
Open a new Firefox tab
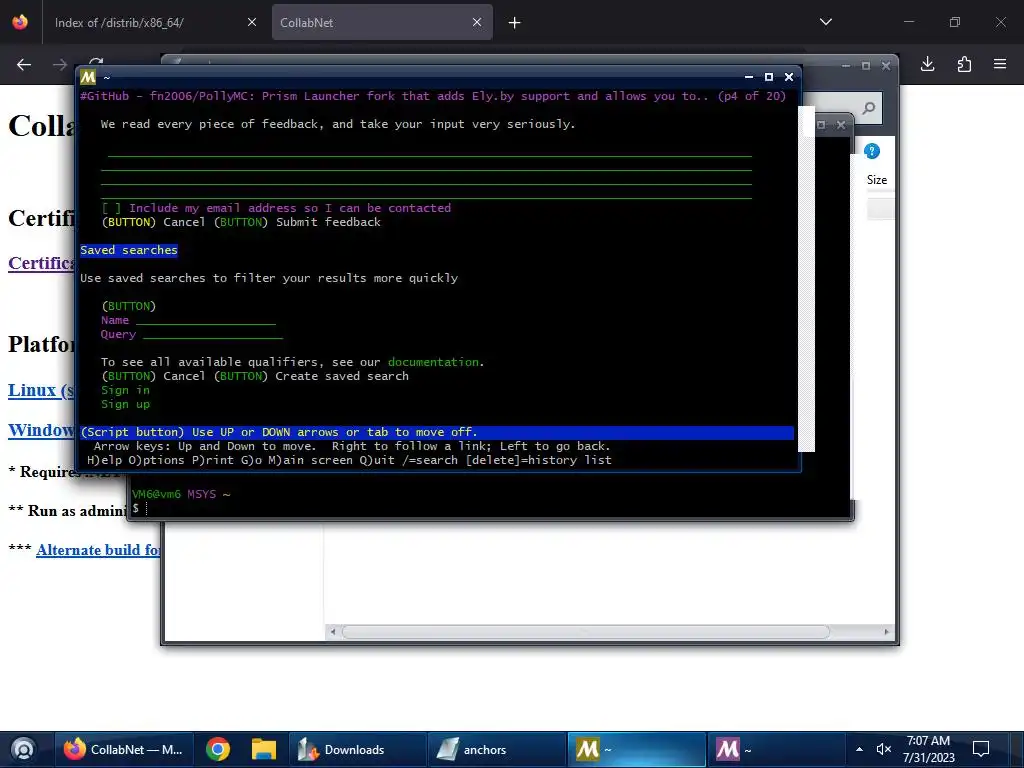point(515,23)
